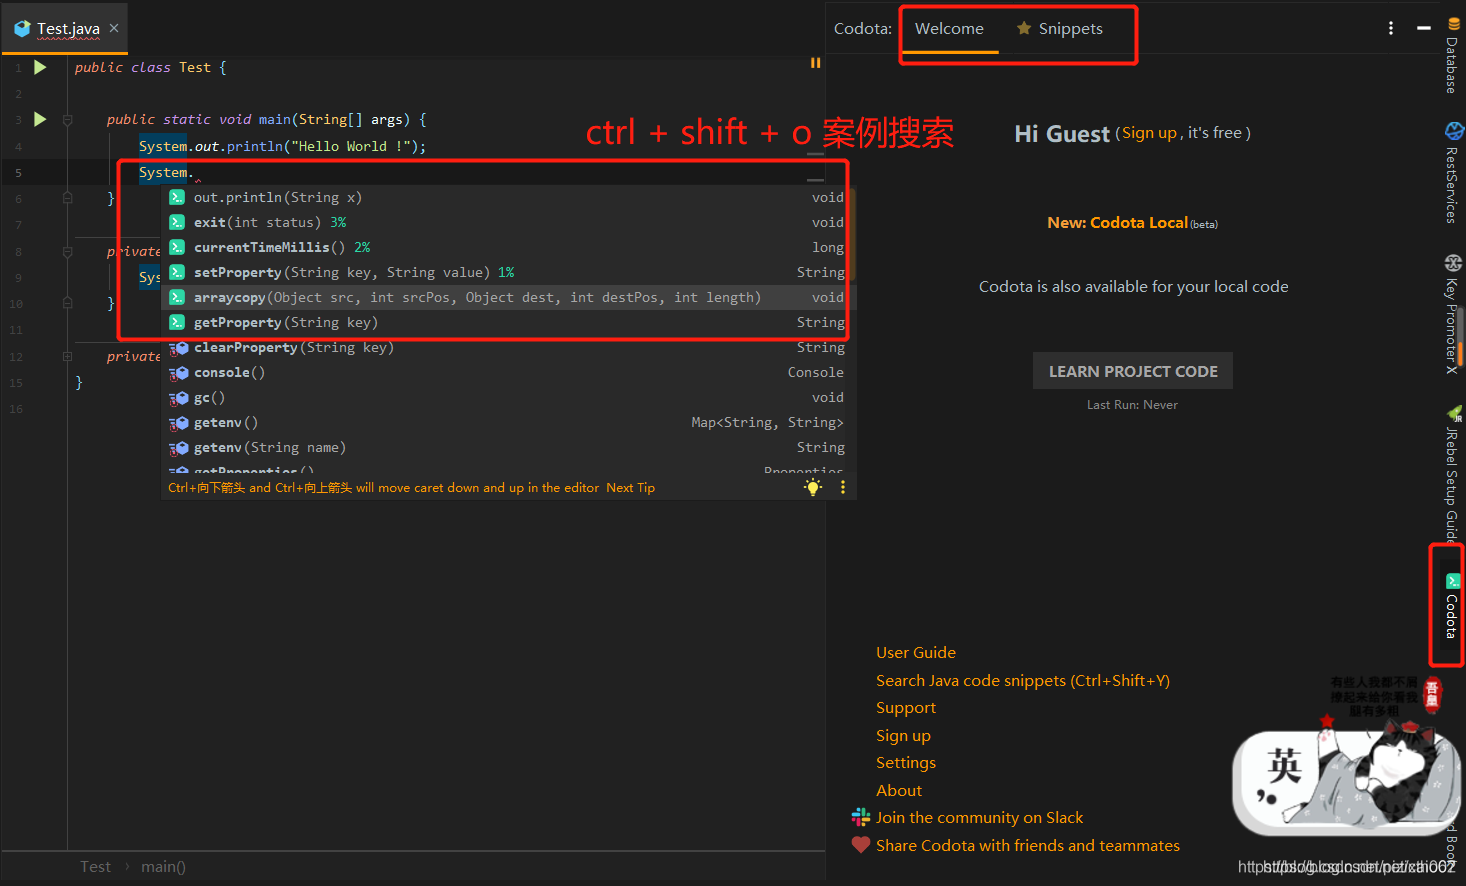Image resolution: width=1466 pixels, height=886 pixels.
Task: Open Codota panel options menu
Action: click(1391, 28)
